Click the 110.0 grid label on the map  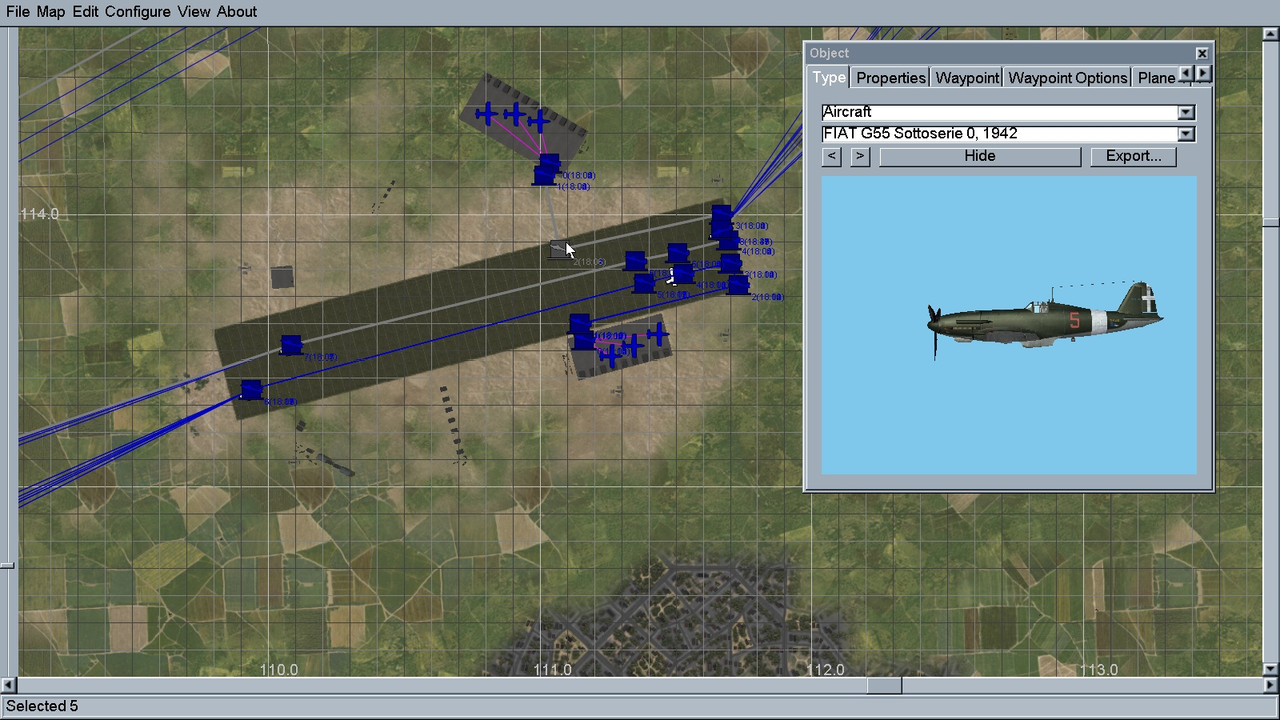coord(279,670)
